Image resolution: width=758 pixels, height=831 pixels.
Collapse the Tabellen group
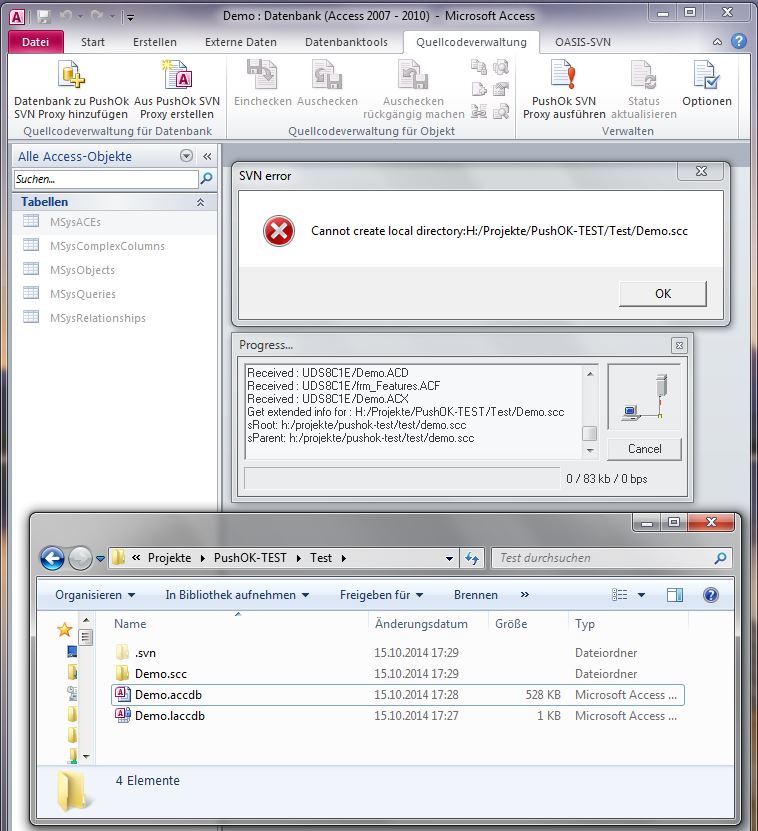pos(200,202)
